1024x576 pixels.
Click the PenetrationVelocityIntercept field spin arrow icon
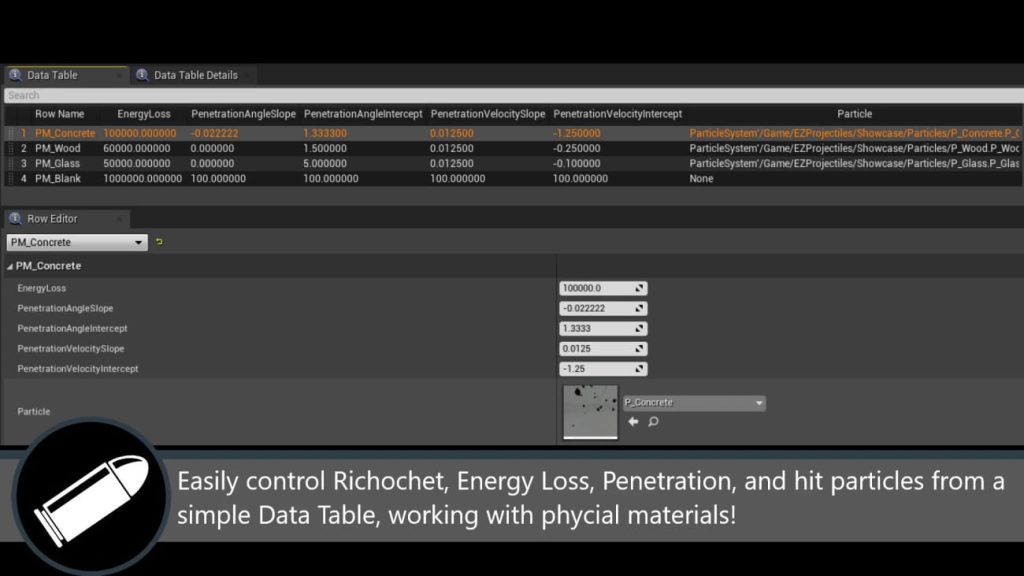(x=639, y=369)
